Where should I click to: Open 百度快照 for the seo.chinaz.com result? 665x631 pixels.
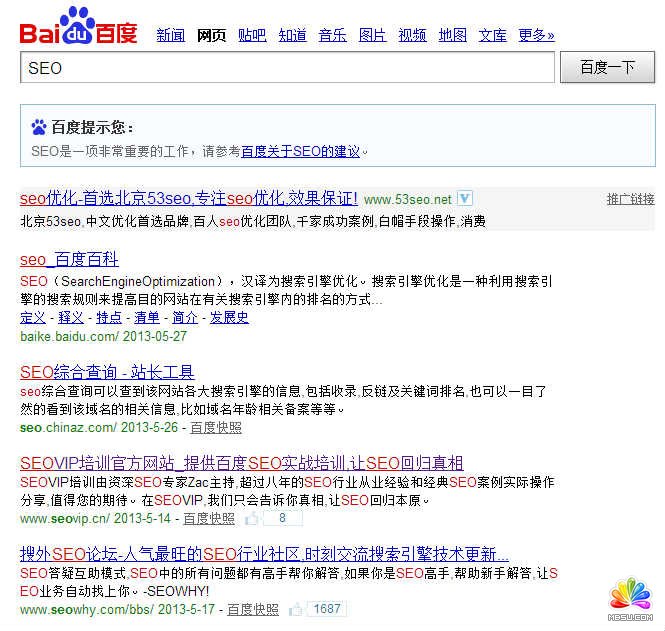click(x=216, y=427)
